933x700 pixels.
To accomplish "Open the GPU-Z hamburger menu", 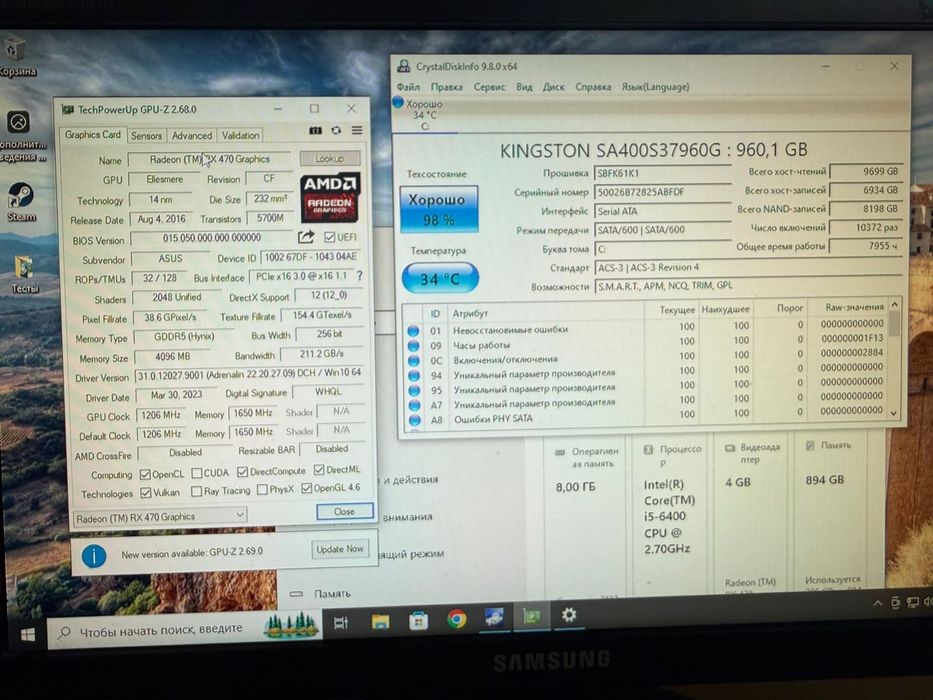I will click(357, 130).
